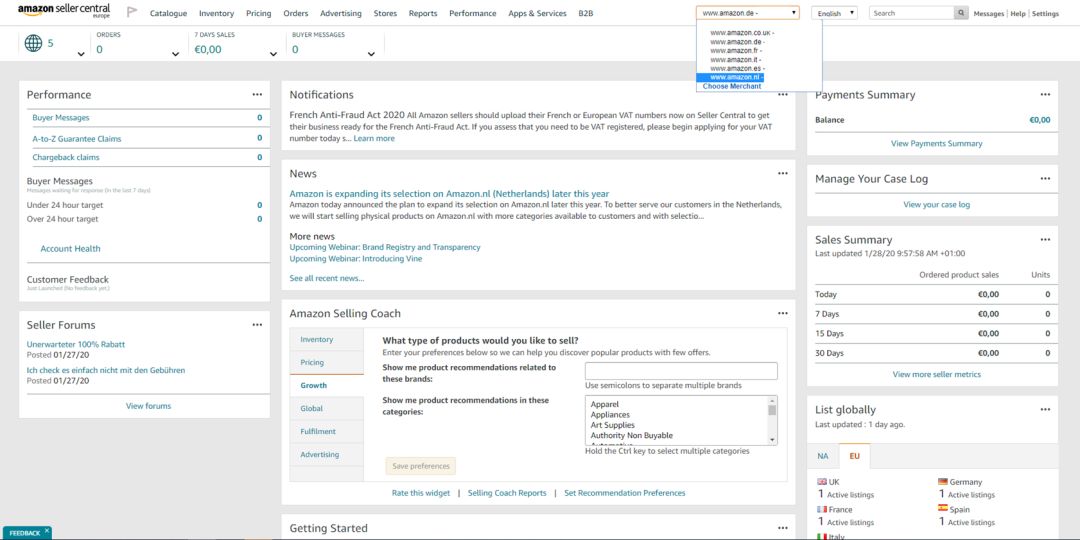This screenshot has height=540, width=1080.
Task: Click the flag icon beside the logo
Action: click(x=132, y=13)
